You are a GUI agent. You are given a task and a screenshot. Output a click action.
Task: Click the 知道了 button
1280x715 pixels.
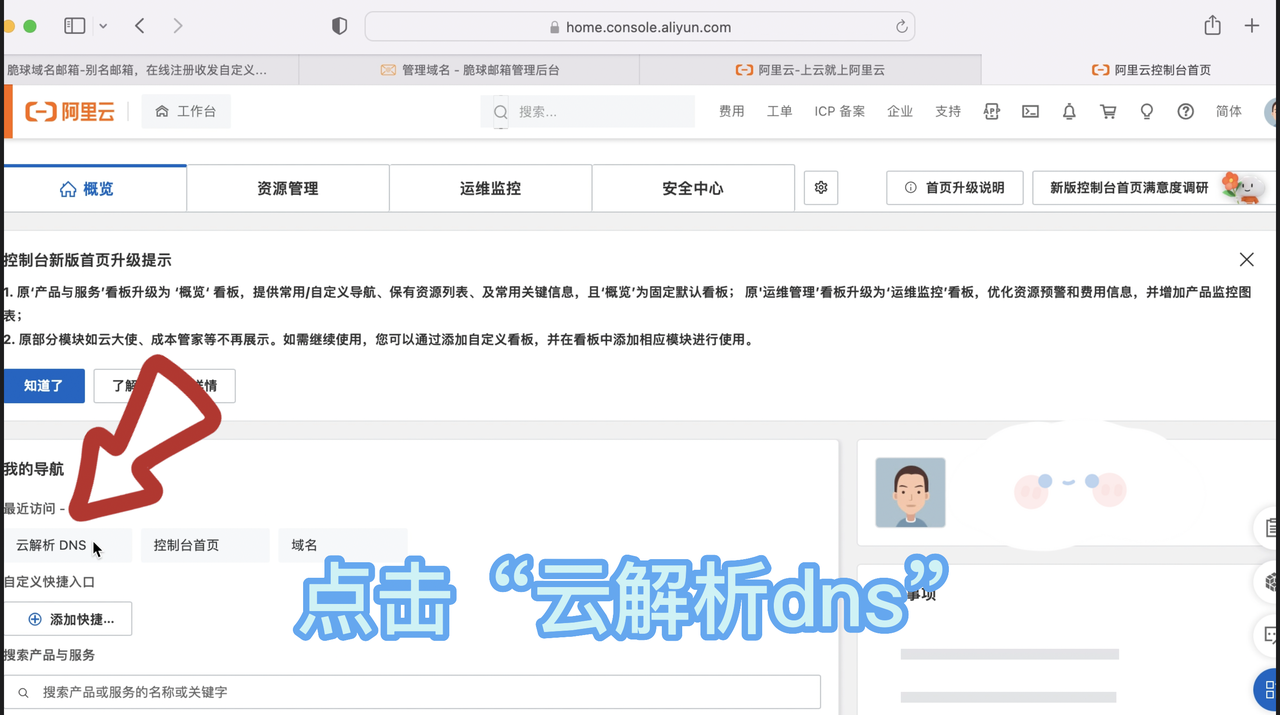tap(43, 386)
